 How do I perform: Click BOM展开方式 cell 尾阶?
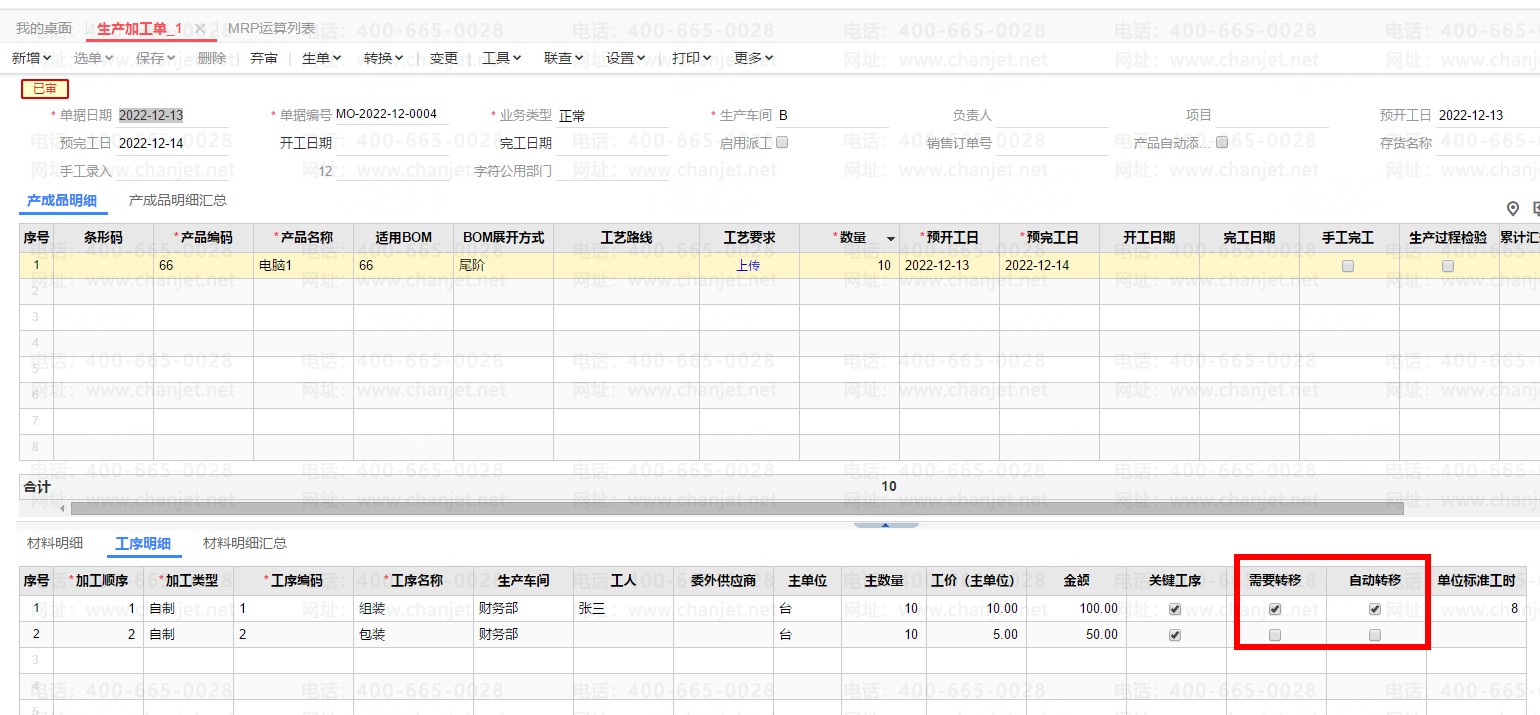tap(503, 266)
